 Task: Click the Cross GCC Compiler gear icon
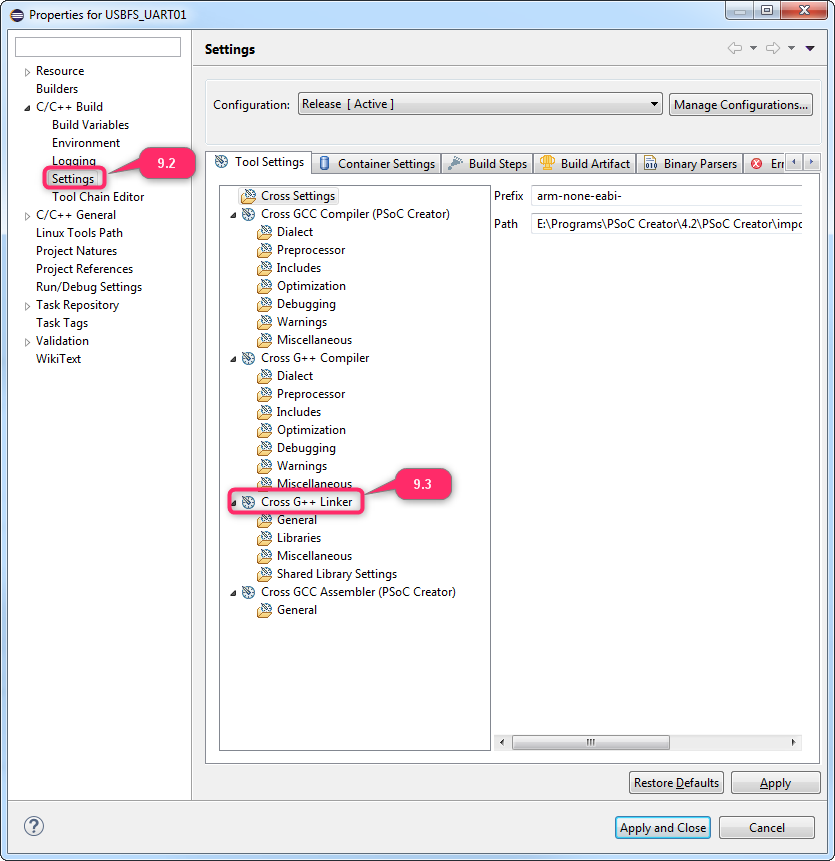[249, 214]
